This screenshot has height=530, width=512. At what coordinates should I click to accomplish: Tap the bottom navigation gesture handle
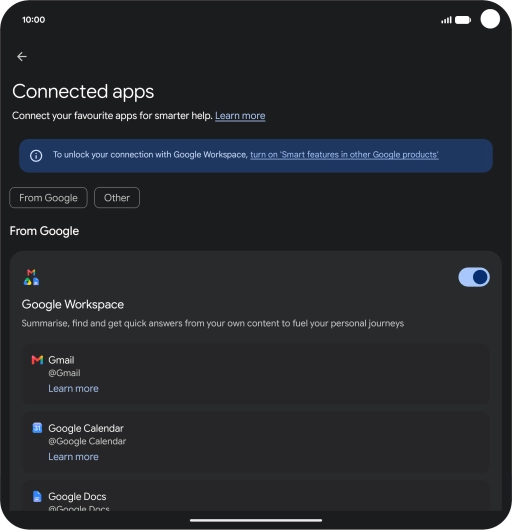pyautogui.click(x=256, y=520)
